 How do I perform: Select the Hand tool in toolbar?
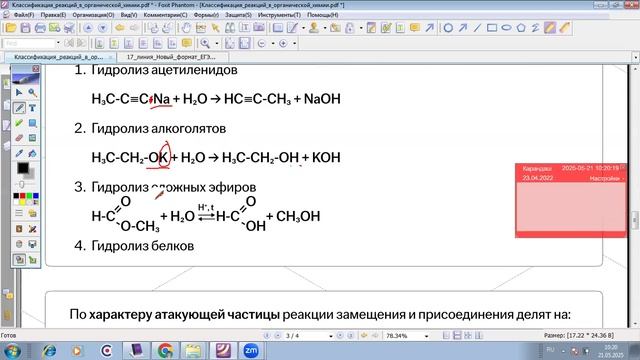(x=186, y=28)
